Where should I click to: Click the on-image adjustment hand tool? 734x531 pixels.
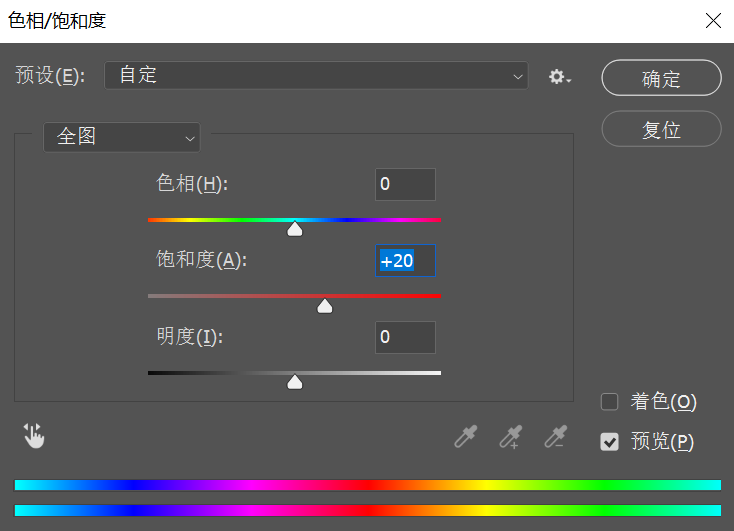[x=35, y=436]
